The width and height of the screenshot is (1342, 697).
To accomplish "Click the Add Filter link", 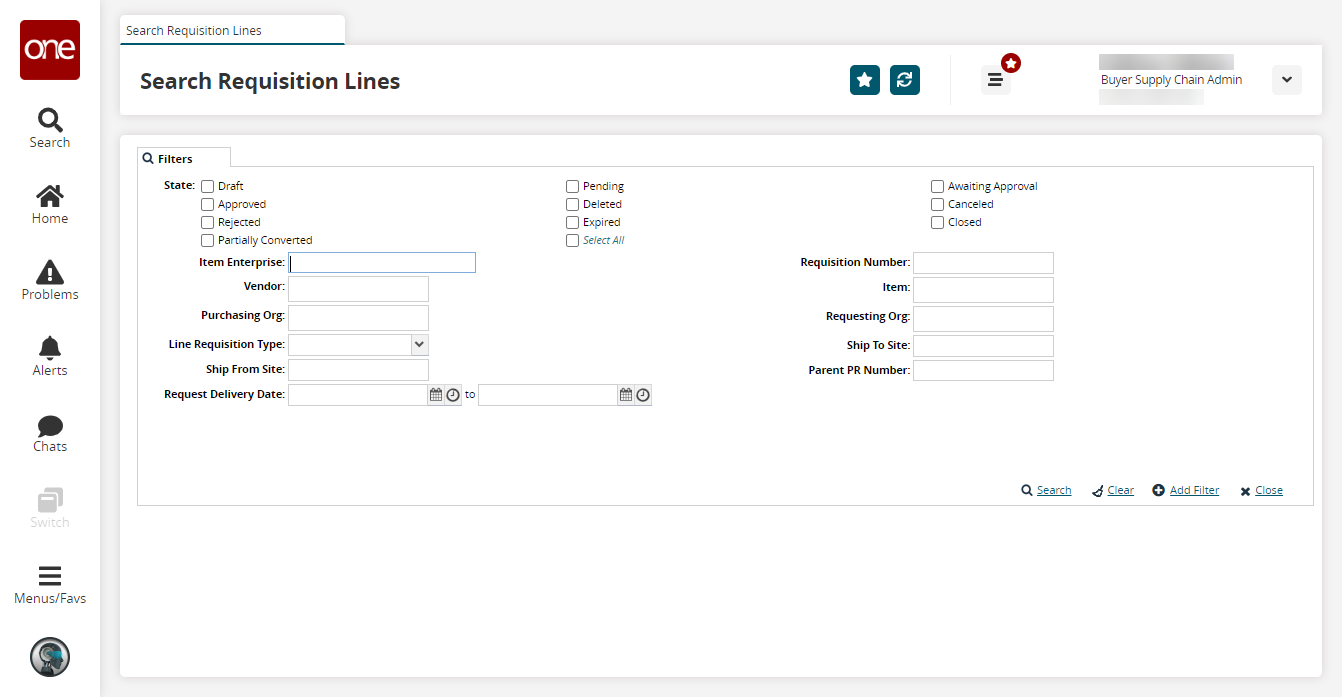I will pyautogui.click(x=1193, y=490).
